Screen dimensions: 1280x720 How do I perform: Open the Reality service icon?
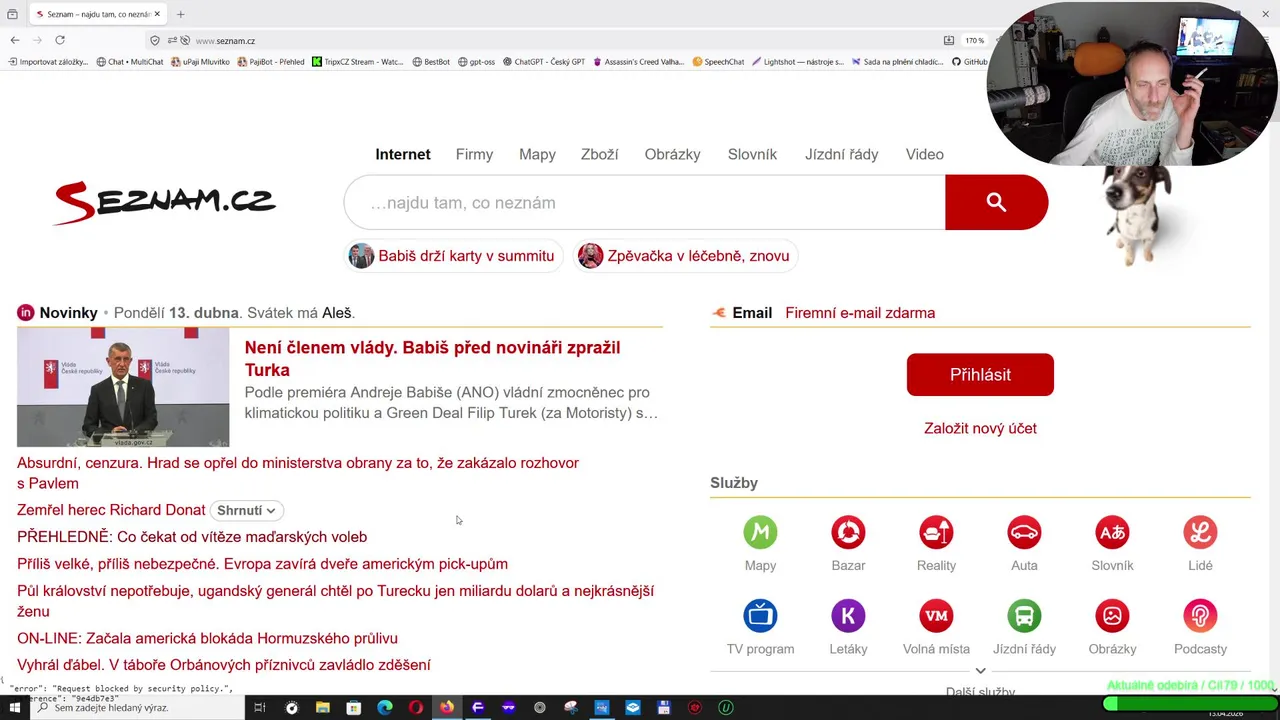(x=936, y=532)
